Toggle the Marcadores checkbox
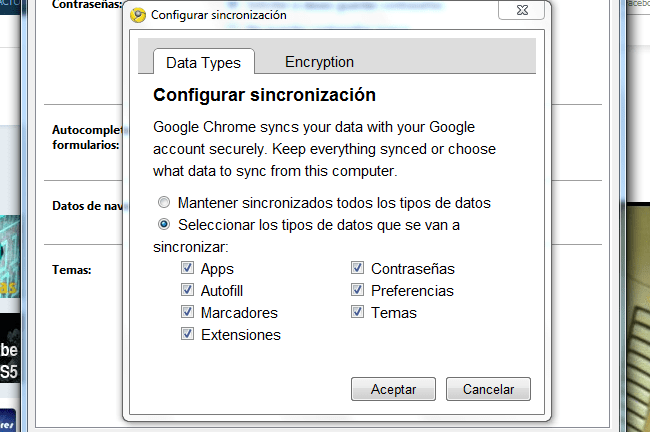This screenshot has width=650, height=432. click(187, 312)
